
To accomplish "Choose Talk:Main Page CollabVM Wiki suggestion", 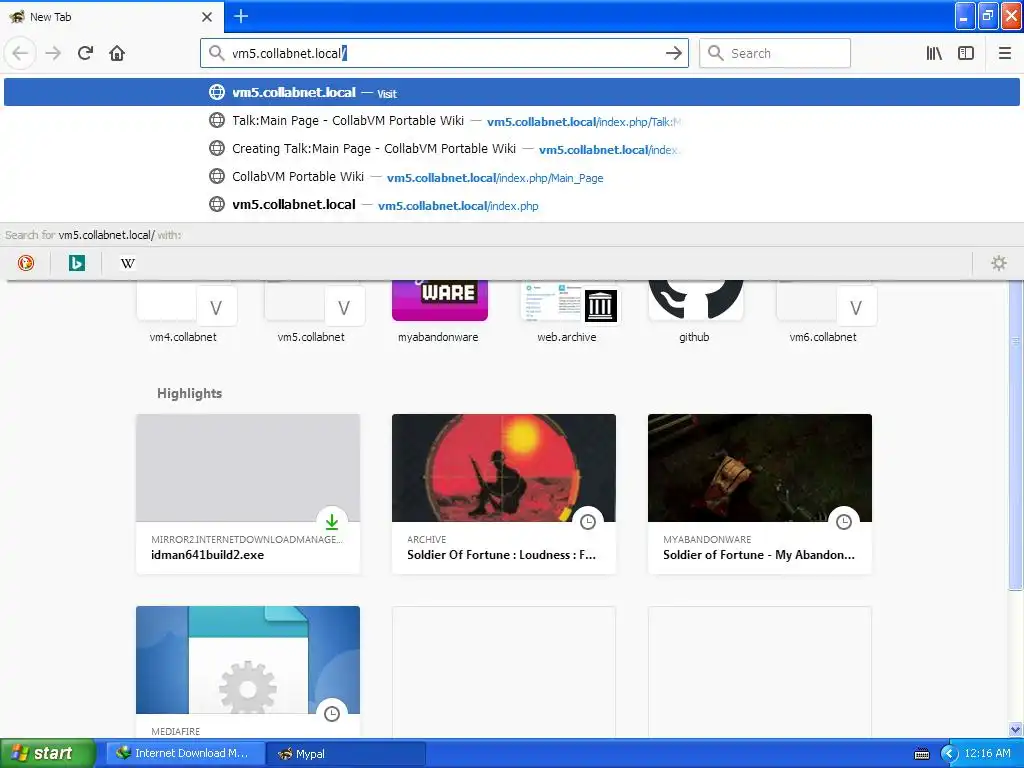I will pyautogui.click(x=512, y=121).
